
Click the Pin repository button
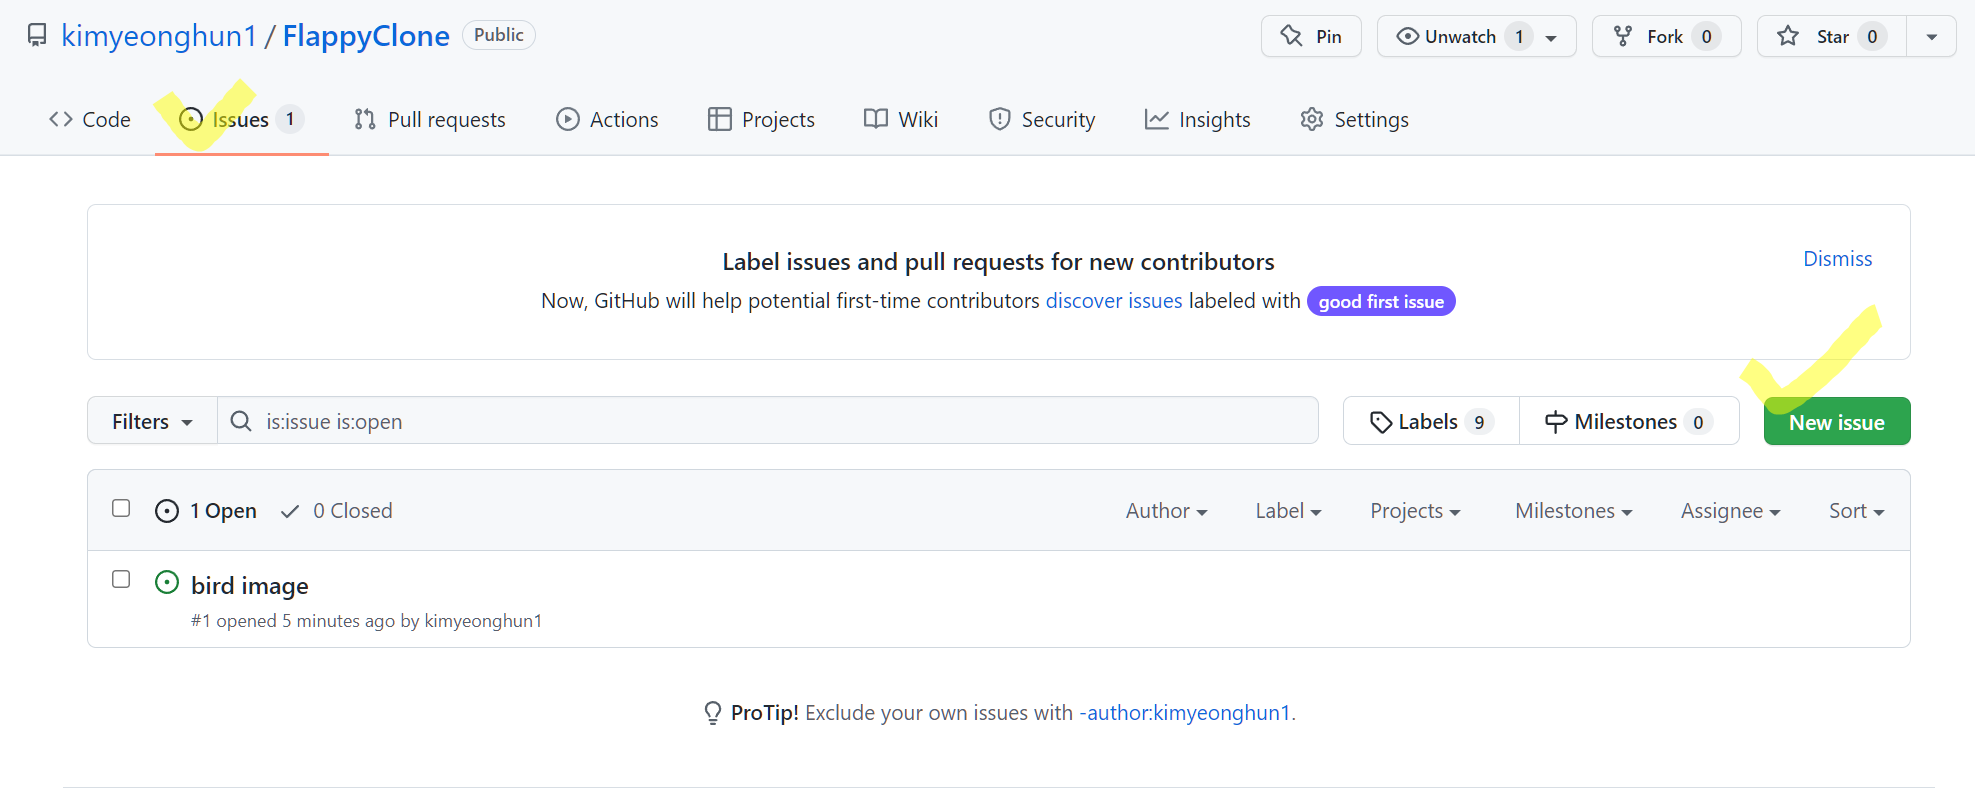[1311, 37]
